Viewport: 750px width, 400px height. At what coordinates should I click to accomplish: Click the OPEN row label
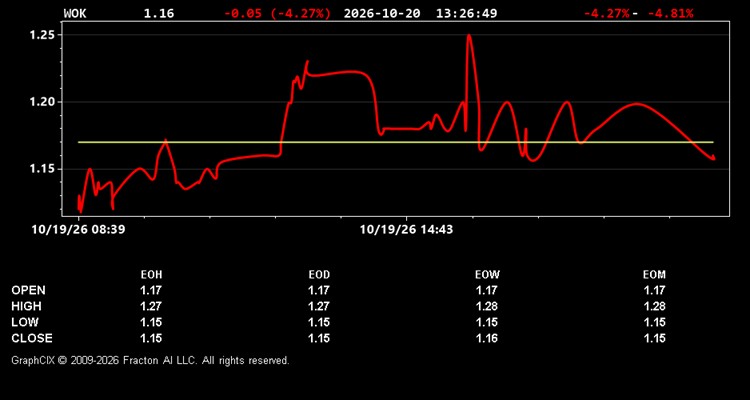click(x=29, y=290)
